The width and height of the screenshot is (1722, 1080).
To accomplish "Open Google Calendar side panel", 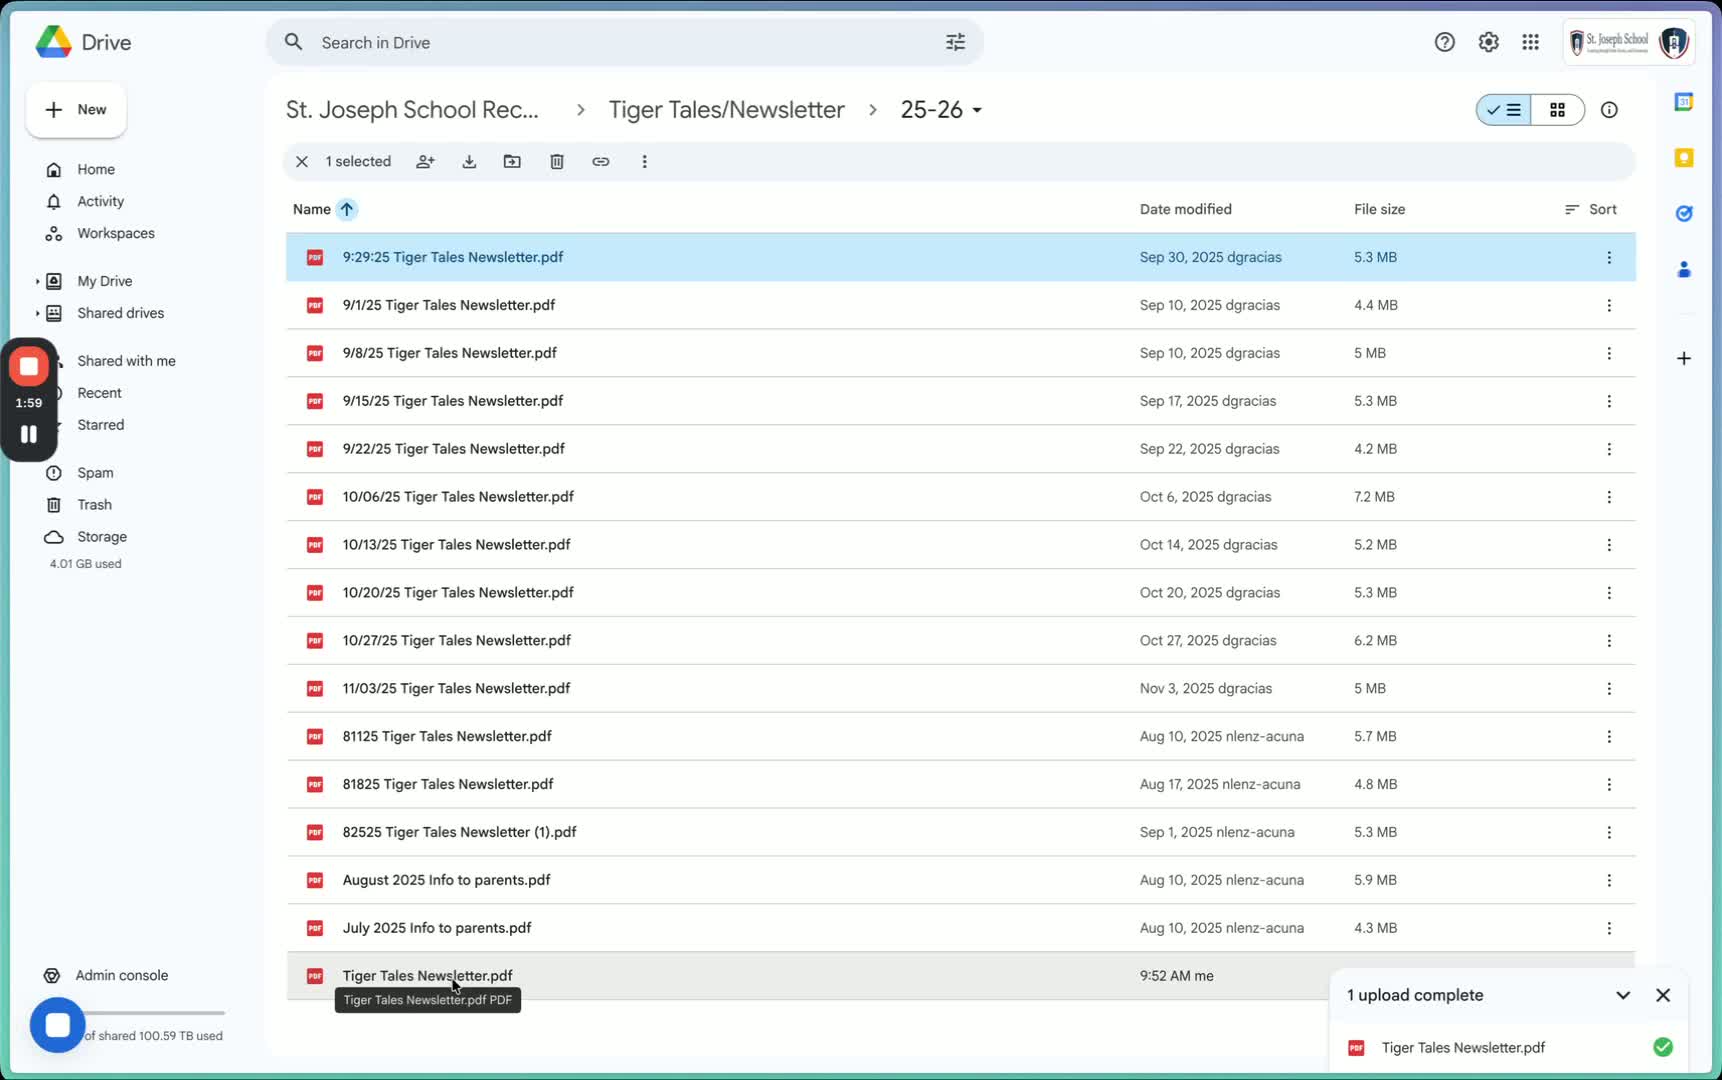I will (1684, 102).
